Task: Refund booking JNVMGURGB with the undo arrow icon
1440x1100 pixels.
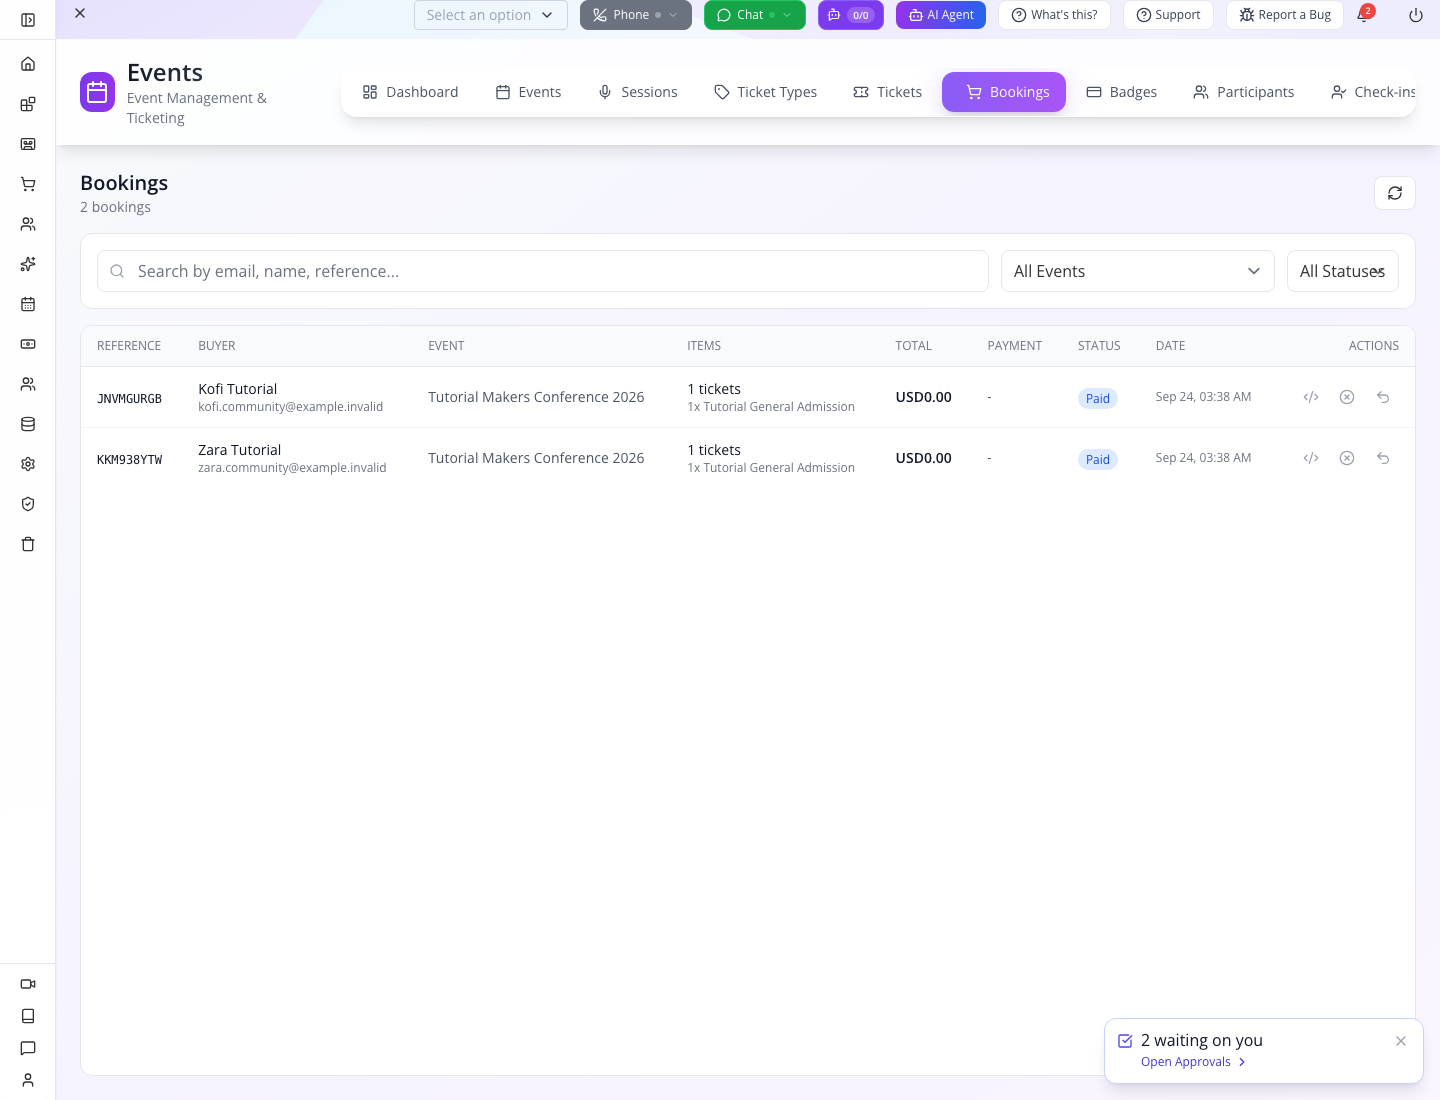Action: [1383, 397]
